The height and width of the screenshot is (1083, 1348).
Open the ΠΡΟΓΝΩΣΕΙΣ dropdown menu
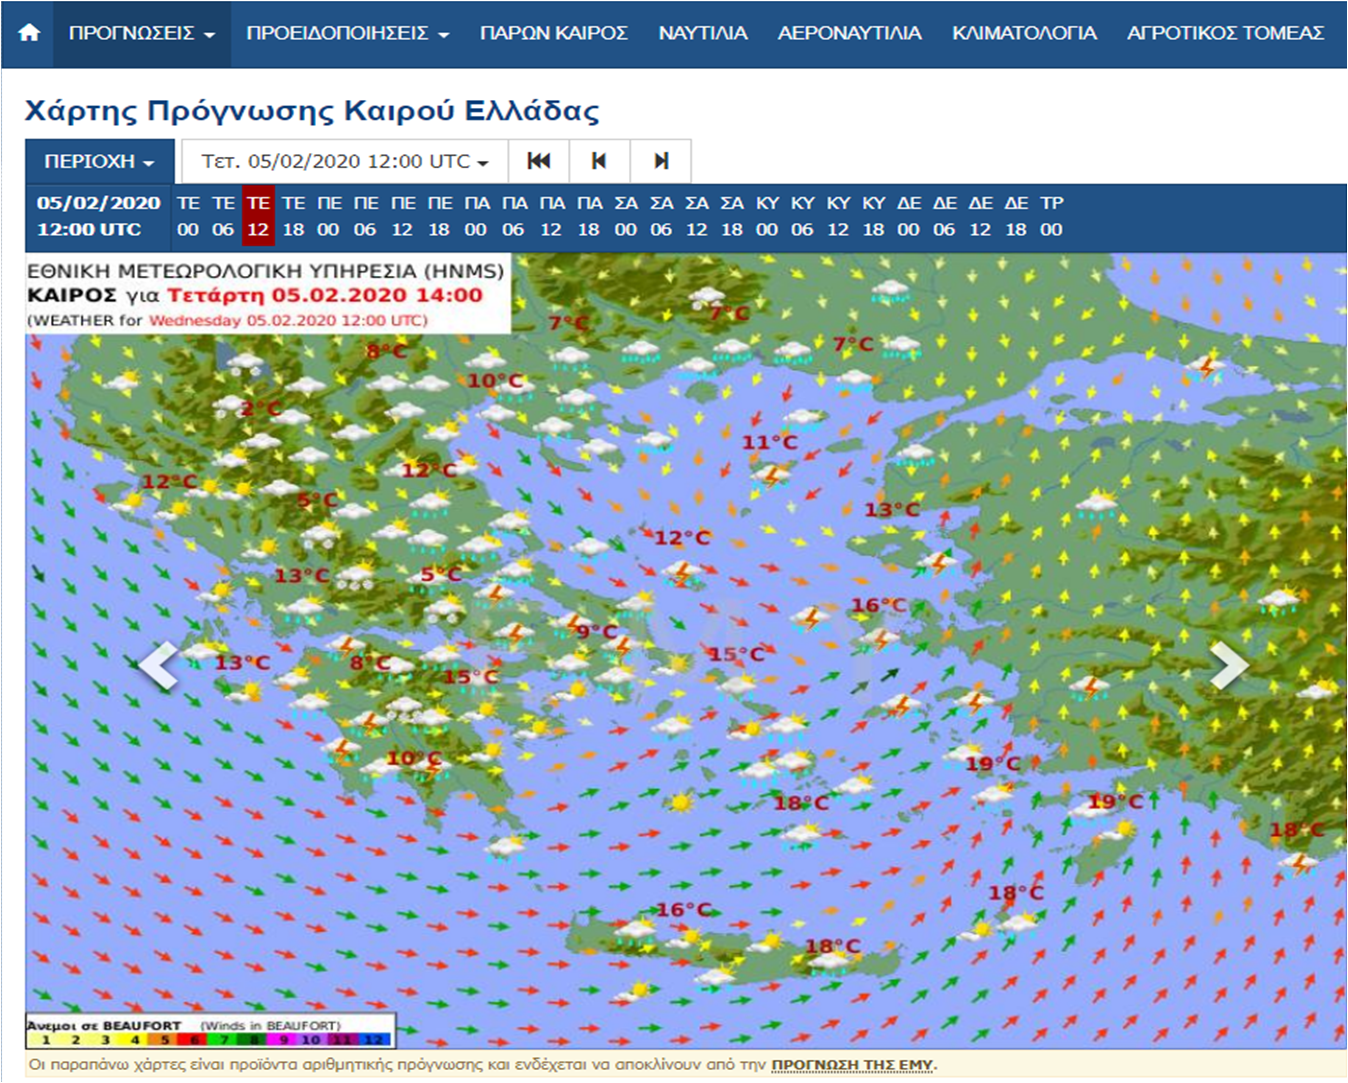pos(141,33)
